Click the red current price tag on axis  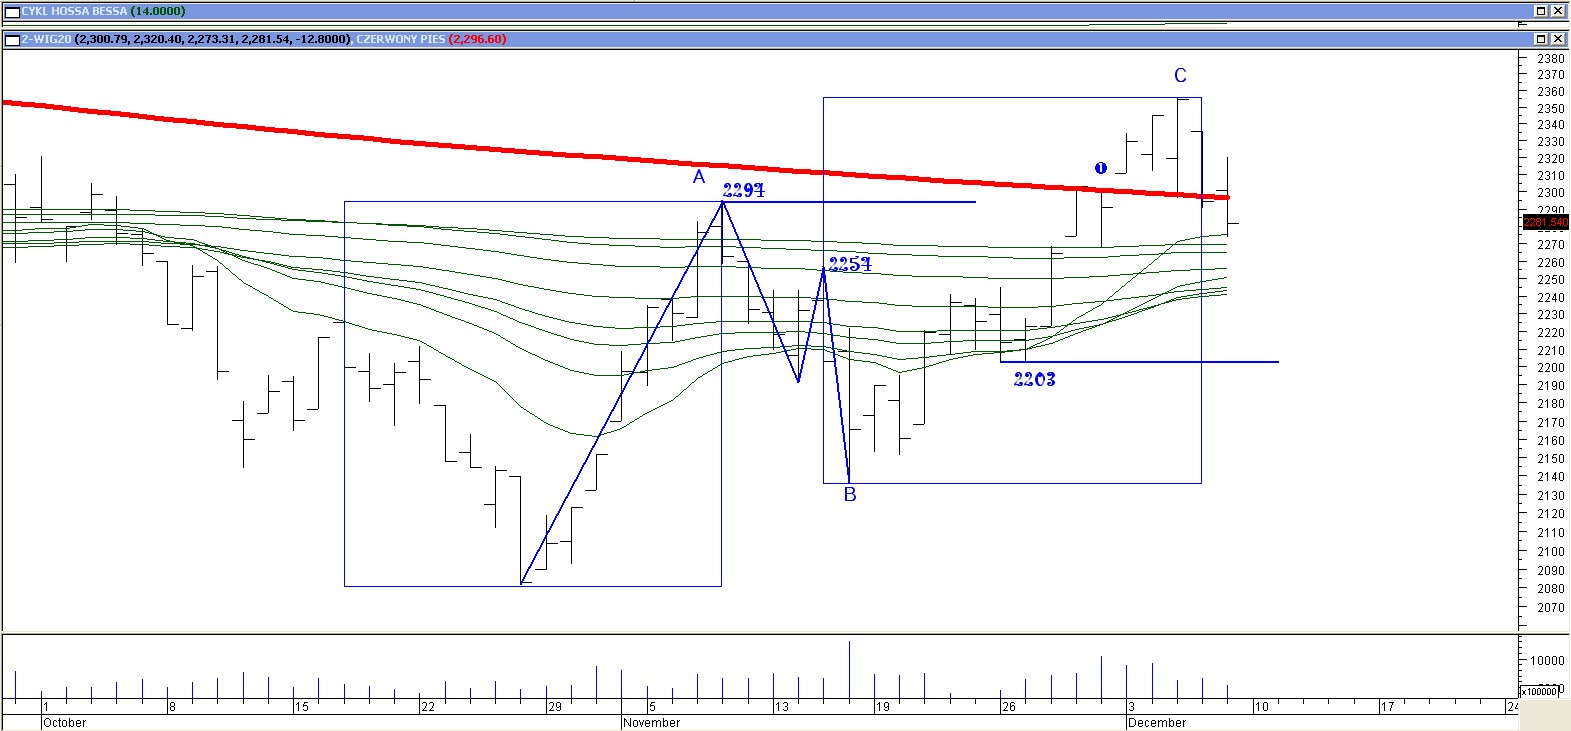[x=1546, y=222]
